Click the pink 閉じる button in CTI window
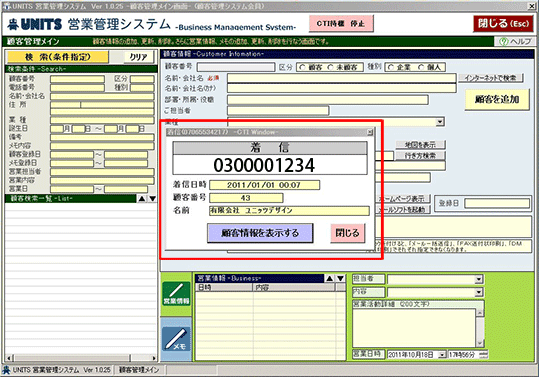This screenshot has height=377, width=539. [348, 233]
